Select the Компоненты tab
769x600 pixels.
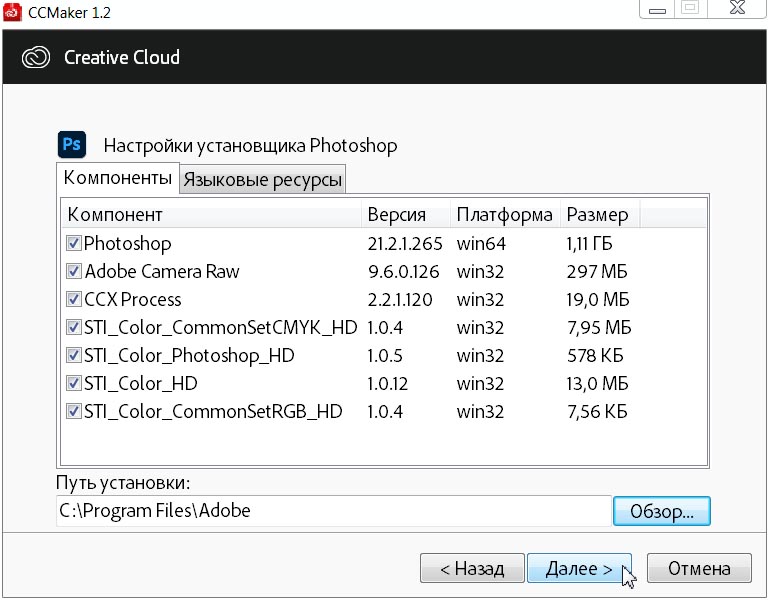pyautogui.click(x=118, y=178)
